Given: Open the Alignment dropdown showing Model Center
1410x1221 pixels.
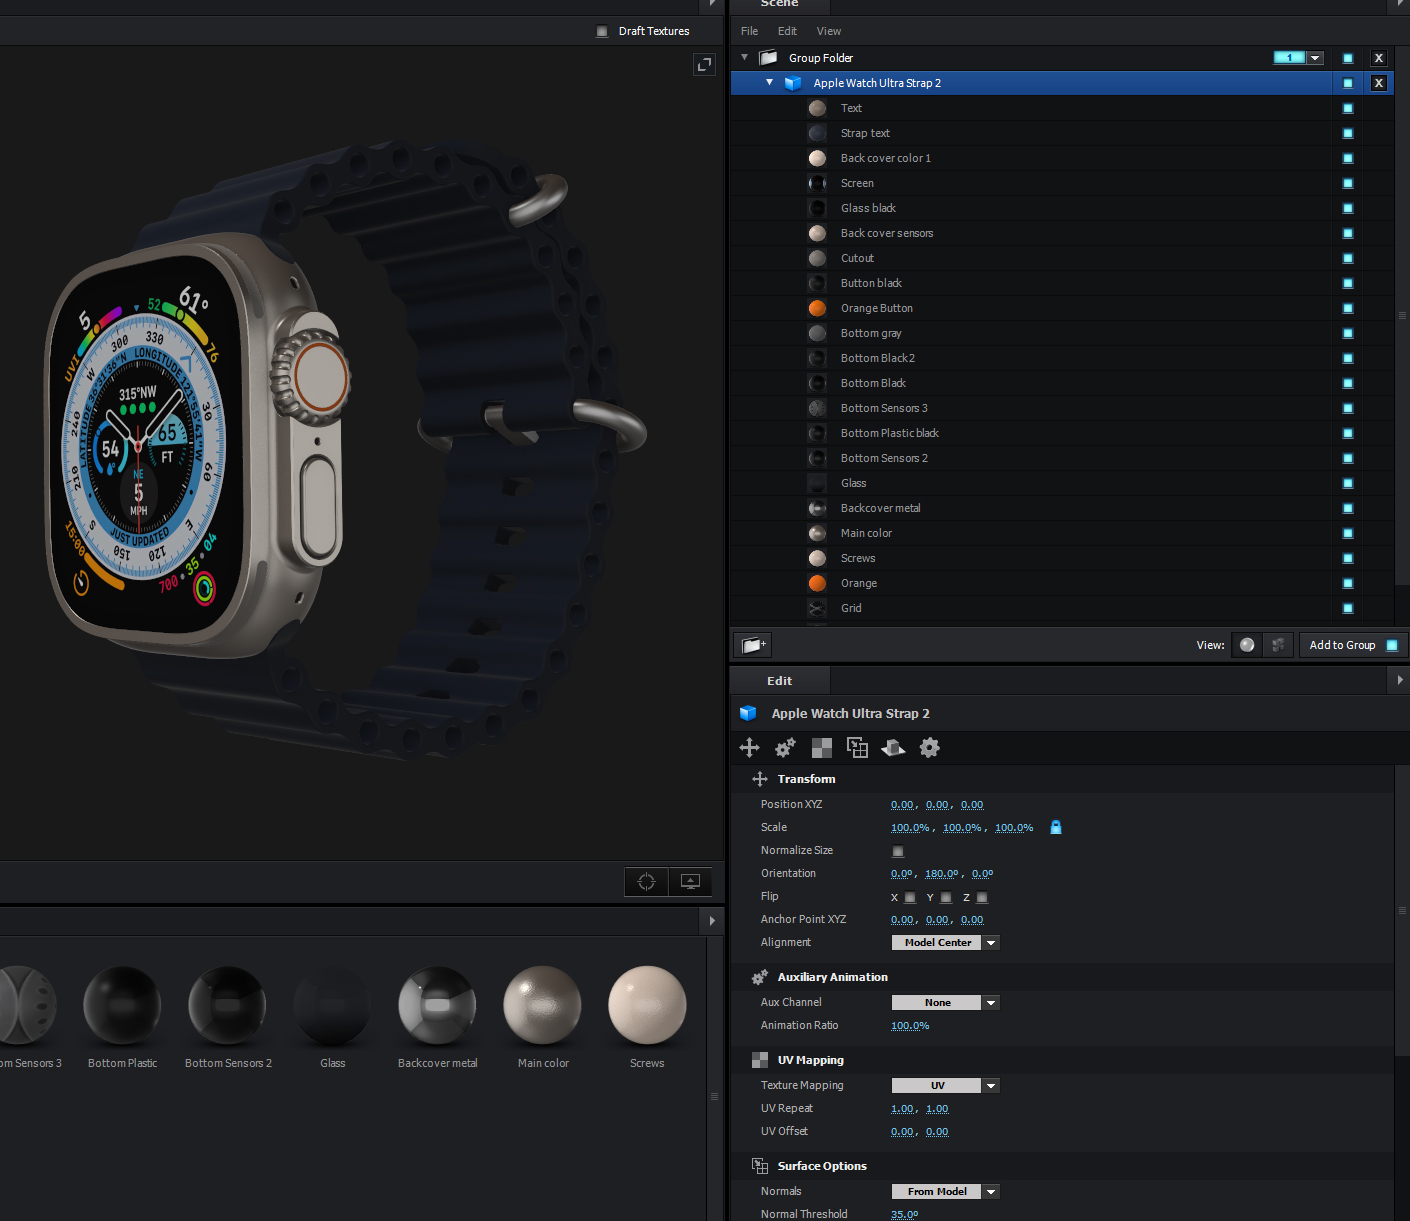Looking at the screenshot, I should tap(945, 942).
